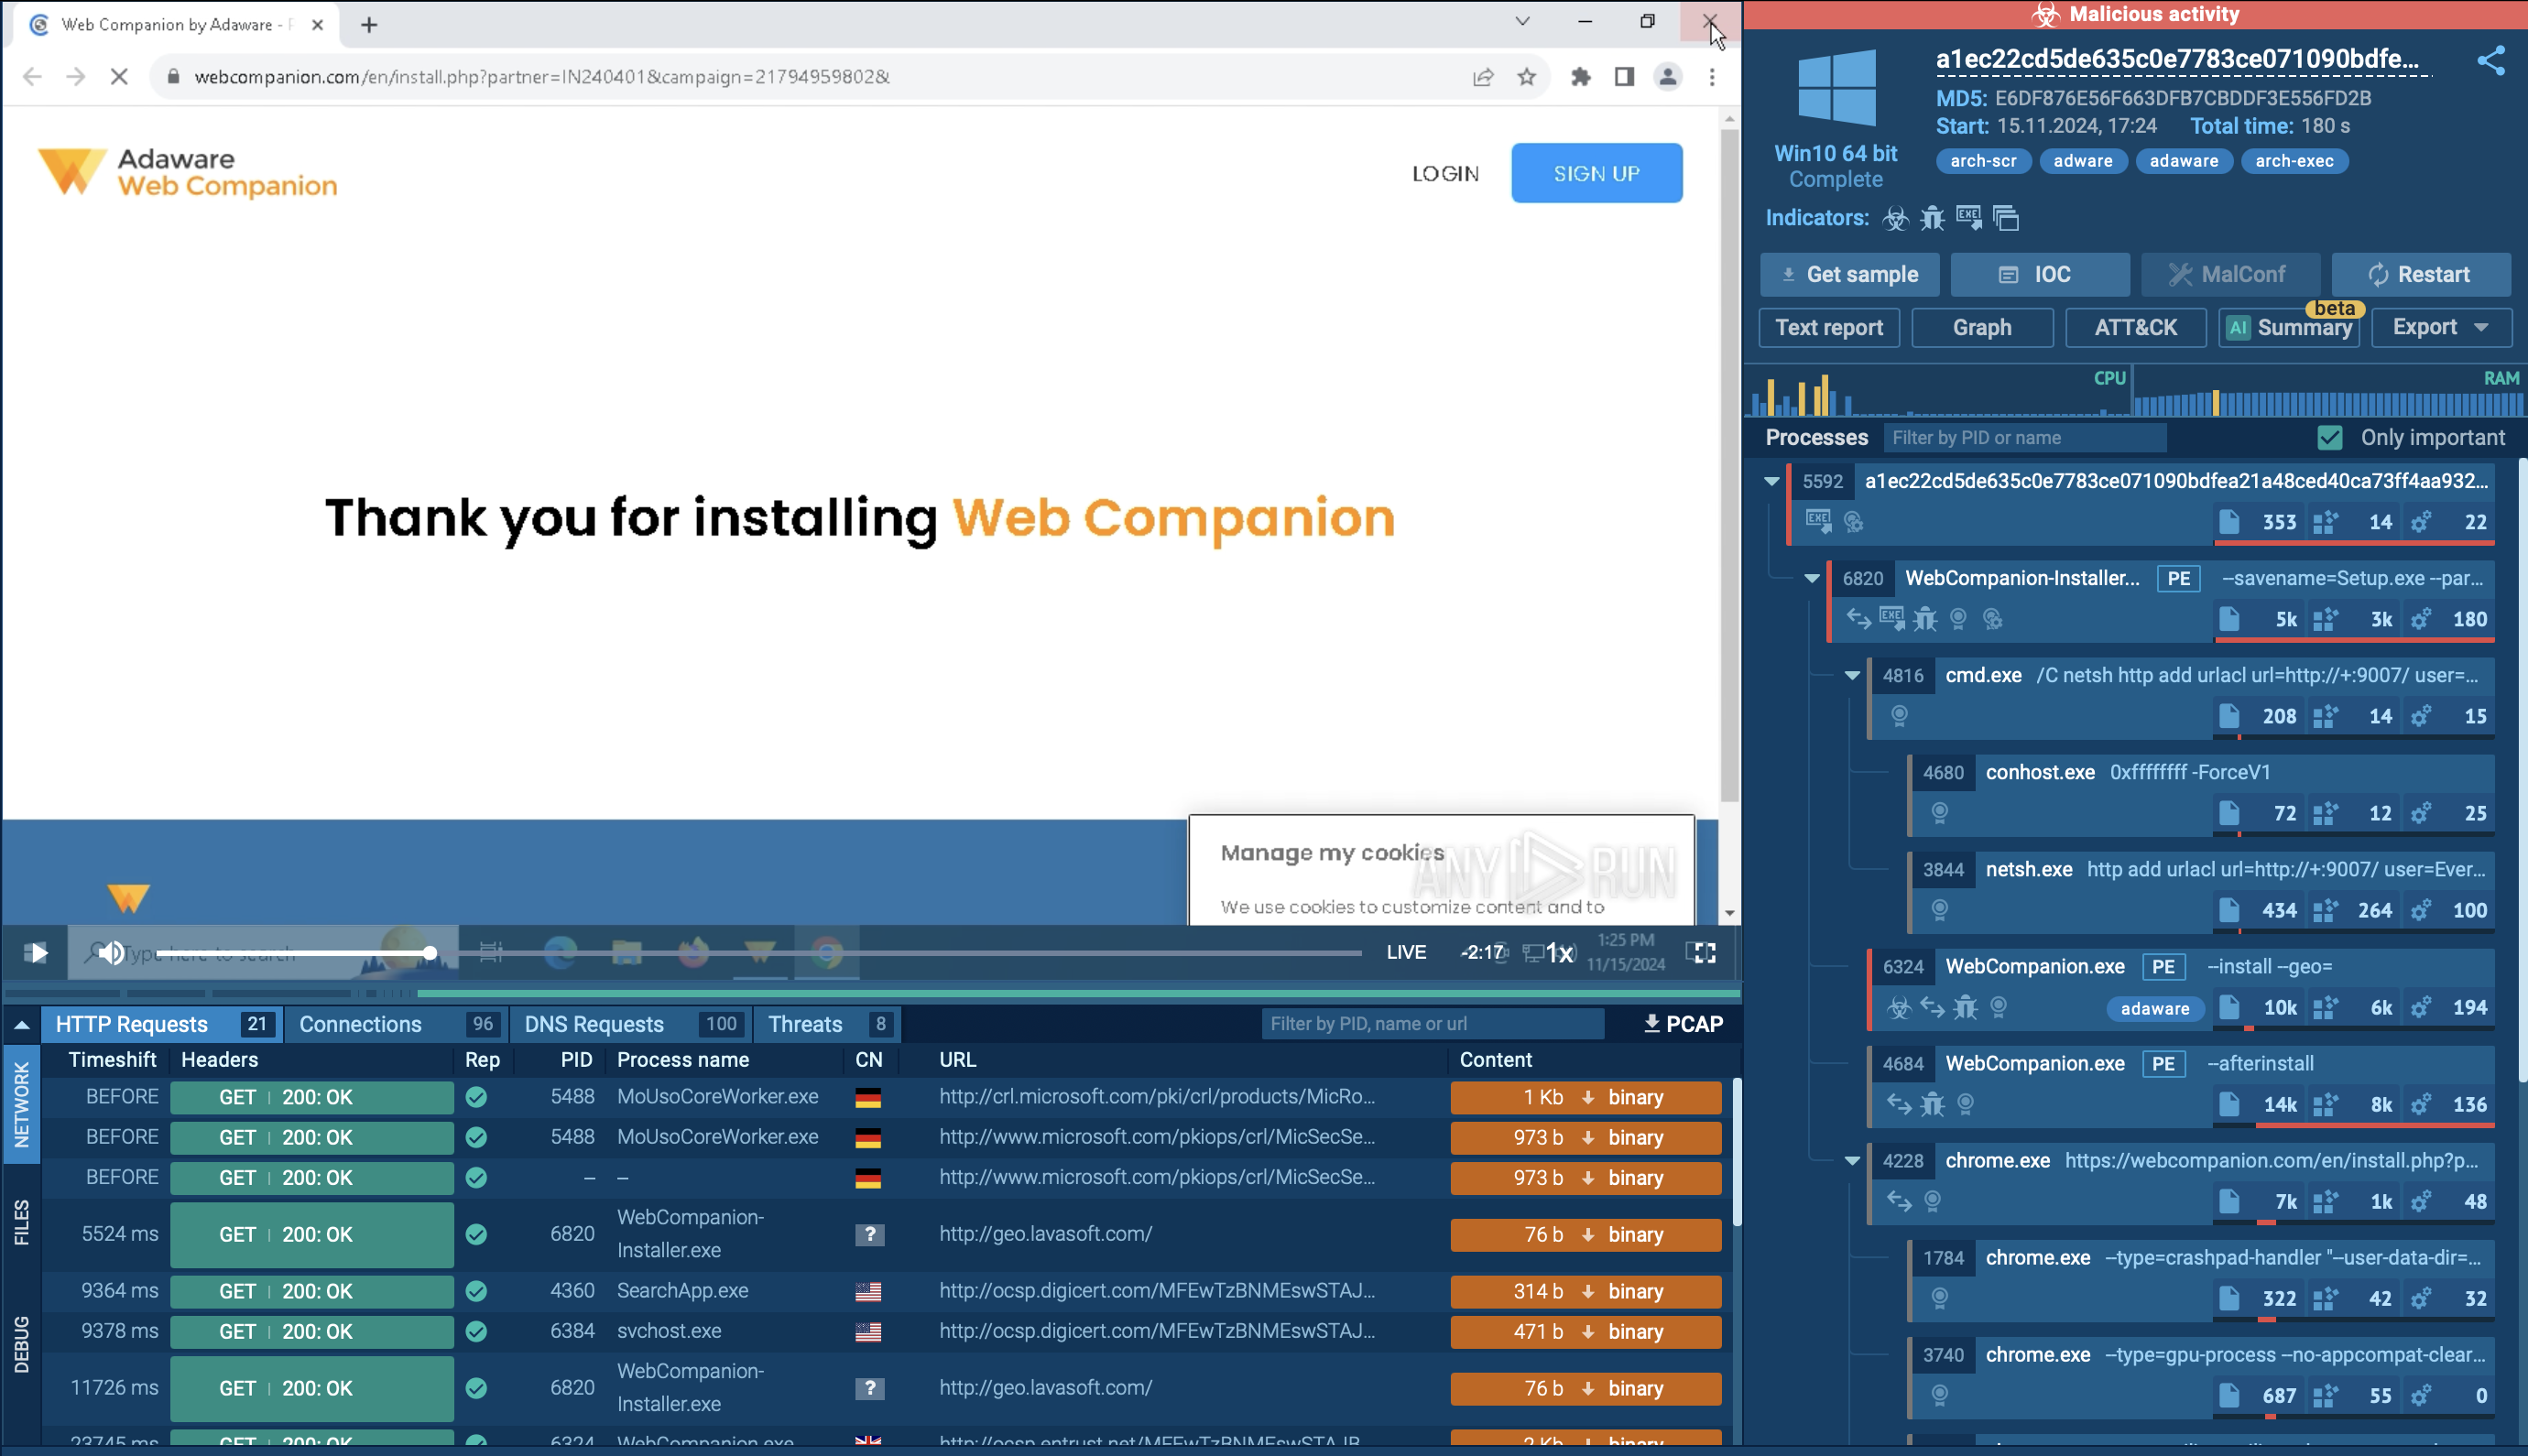Click the Get sample button

point(1849,274)
